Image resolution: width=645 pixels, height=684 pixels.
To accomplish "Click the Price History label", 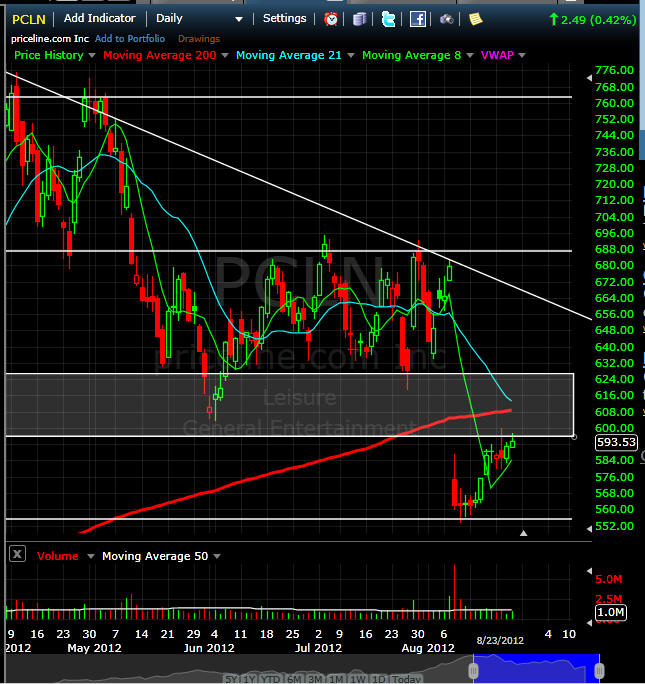I will pyautogui.click(x=48, y=55).
